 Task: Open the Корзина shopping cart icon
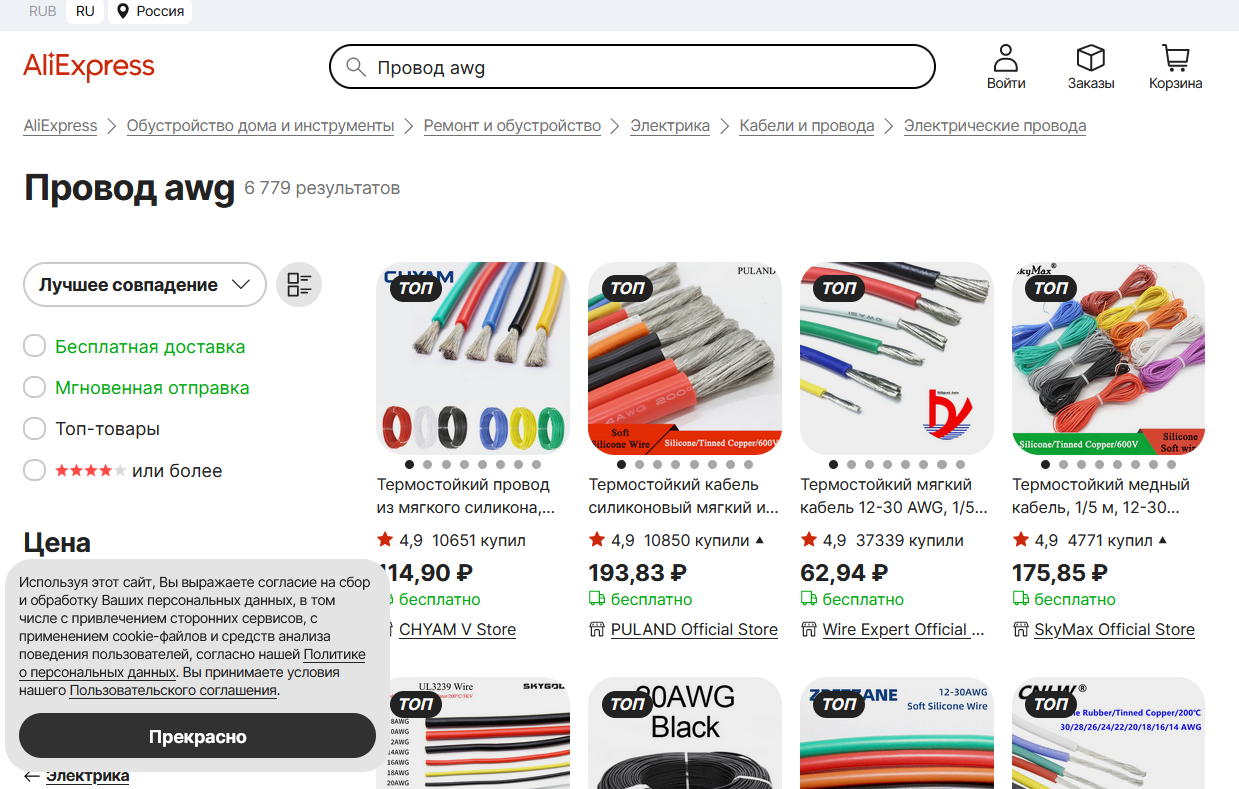point(1175,57)
